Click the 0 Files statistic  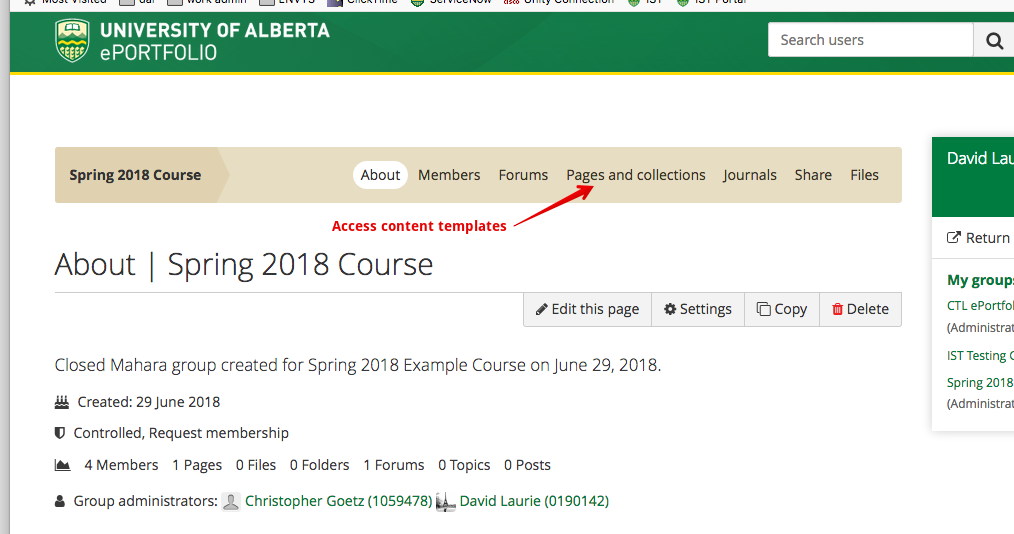pos(255,465)
